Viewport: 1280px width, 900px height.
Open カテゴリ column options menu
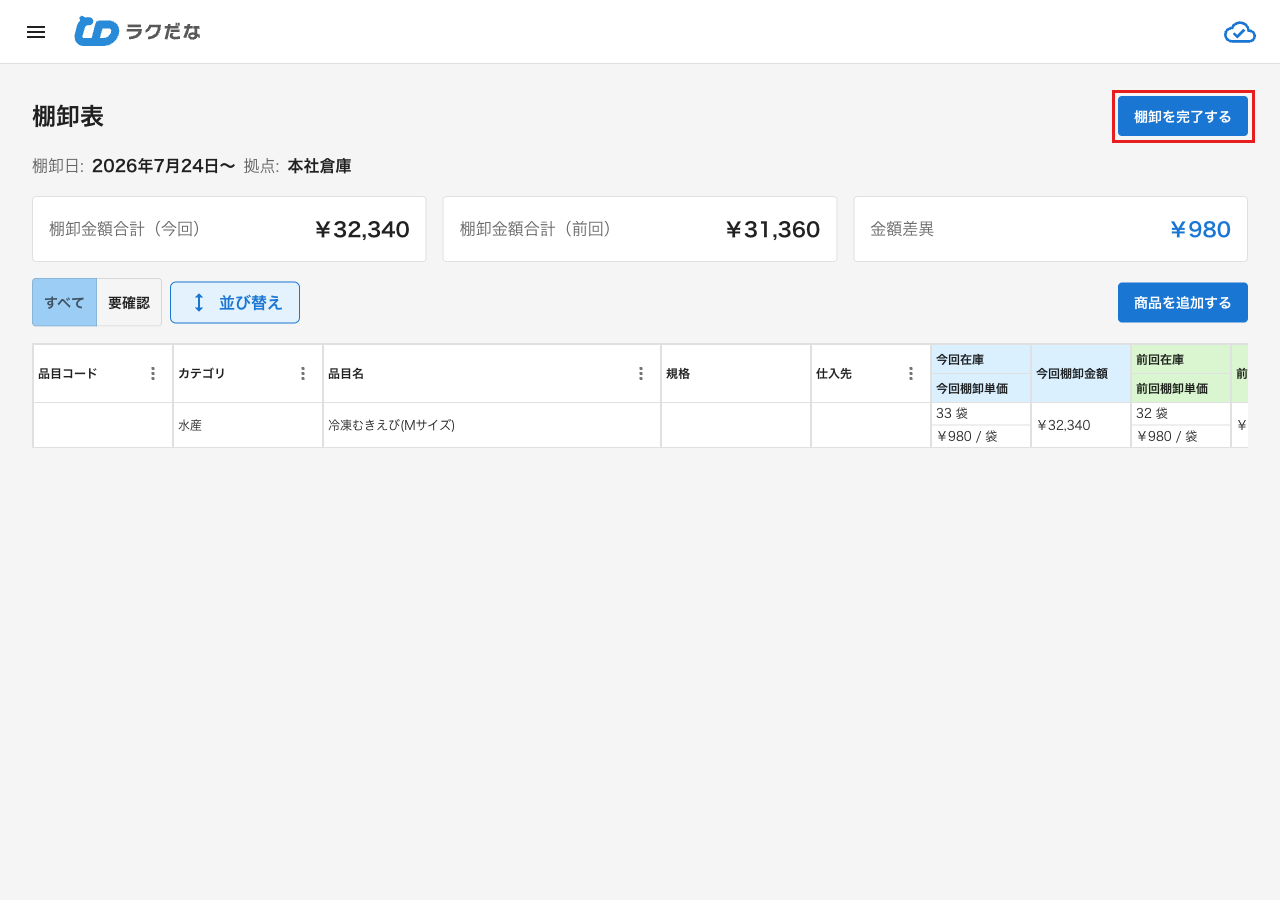click(303, 373)
